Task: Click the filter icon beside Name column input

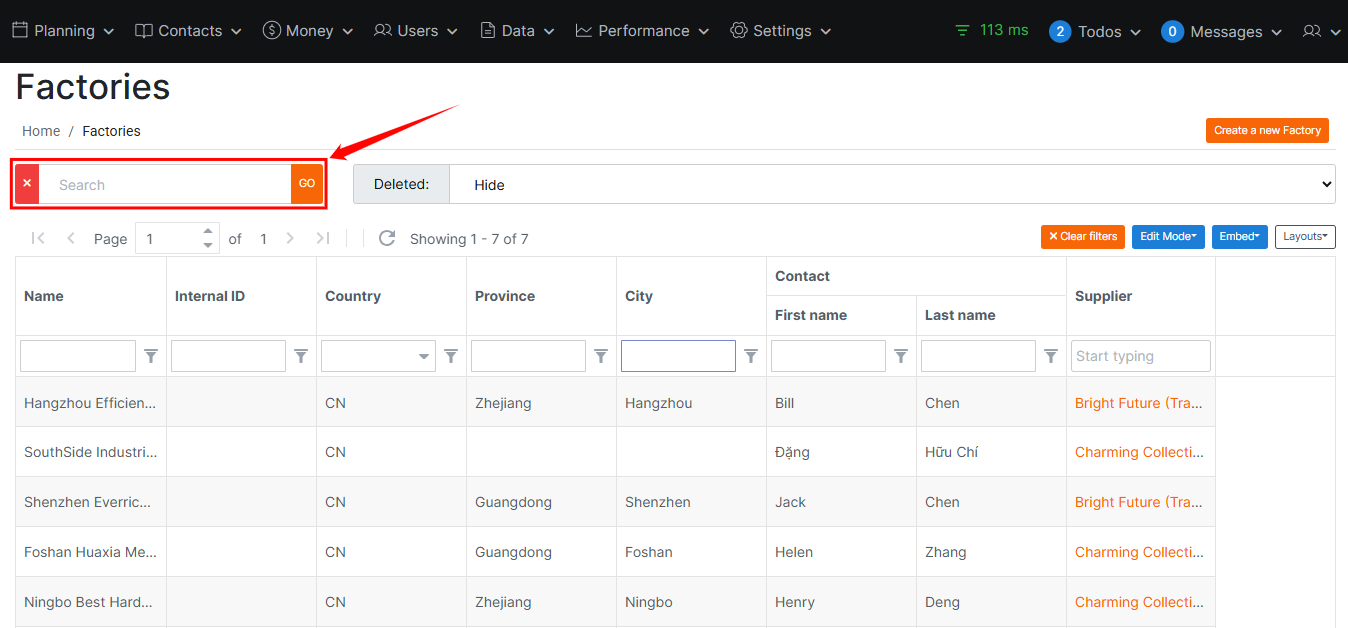Action: coord(151,356)
